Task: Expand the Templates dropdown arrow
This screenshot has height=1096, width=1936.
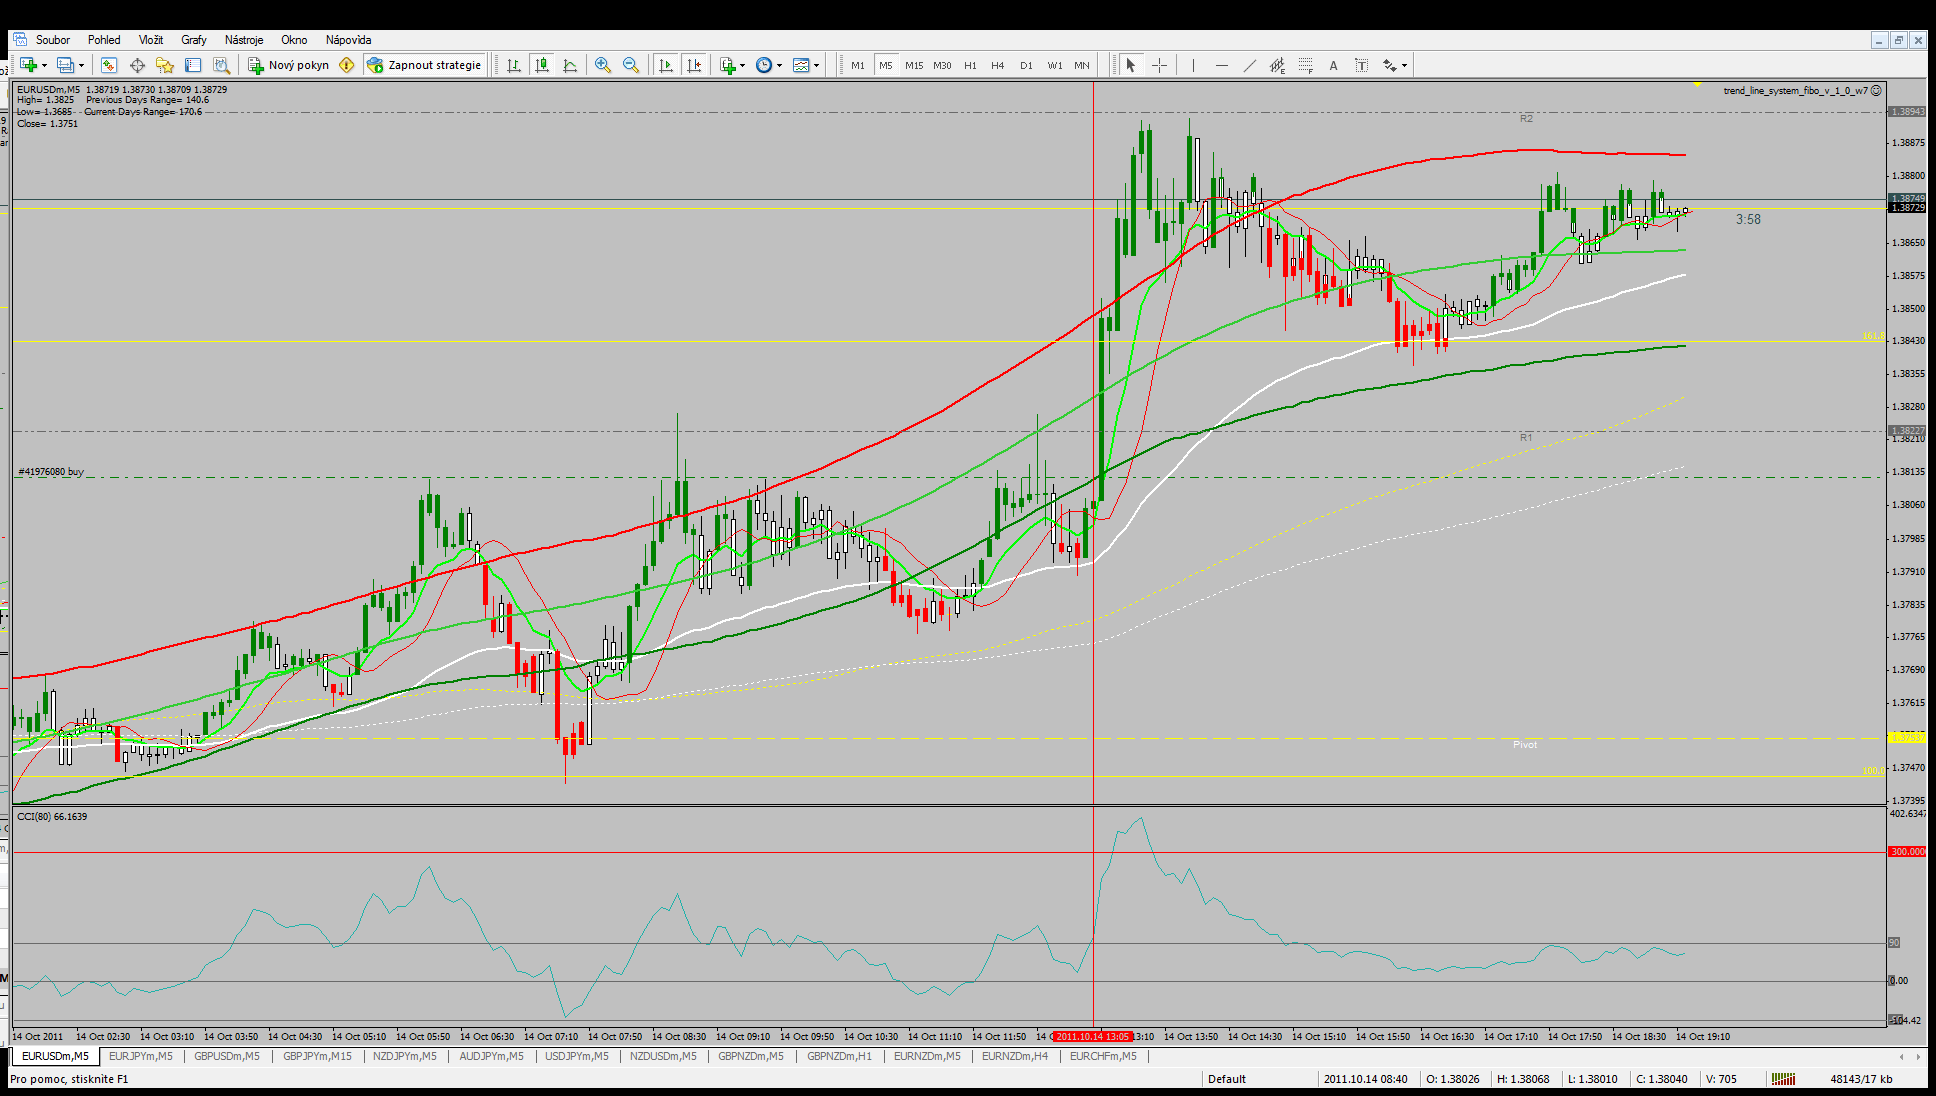Action: point(816,66)
